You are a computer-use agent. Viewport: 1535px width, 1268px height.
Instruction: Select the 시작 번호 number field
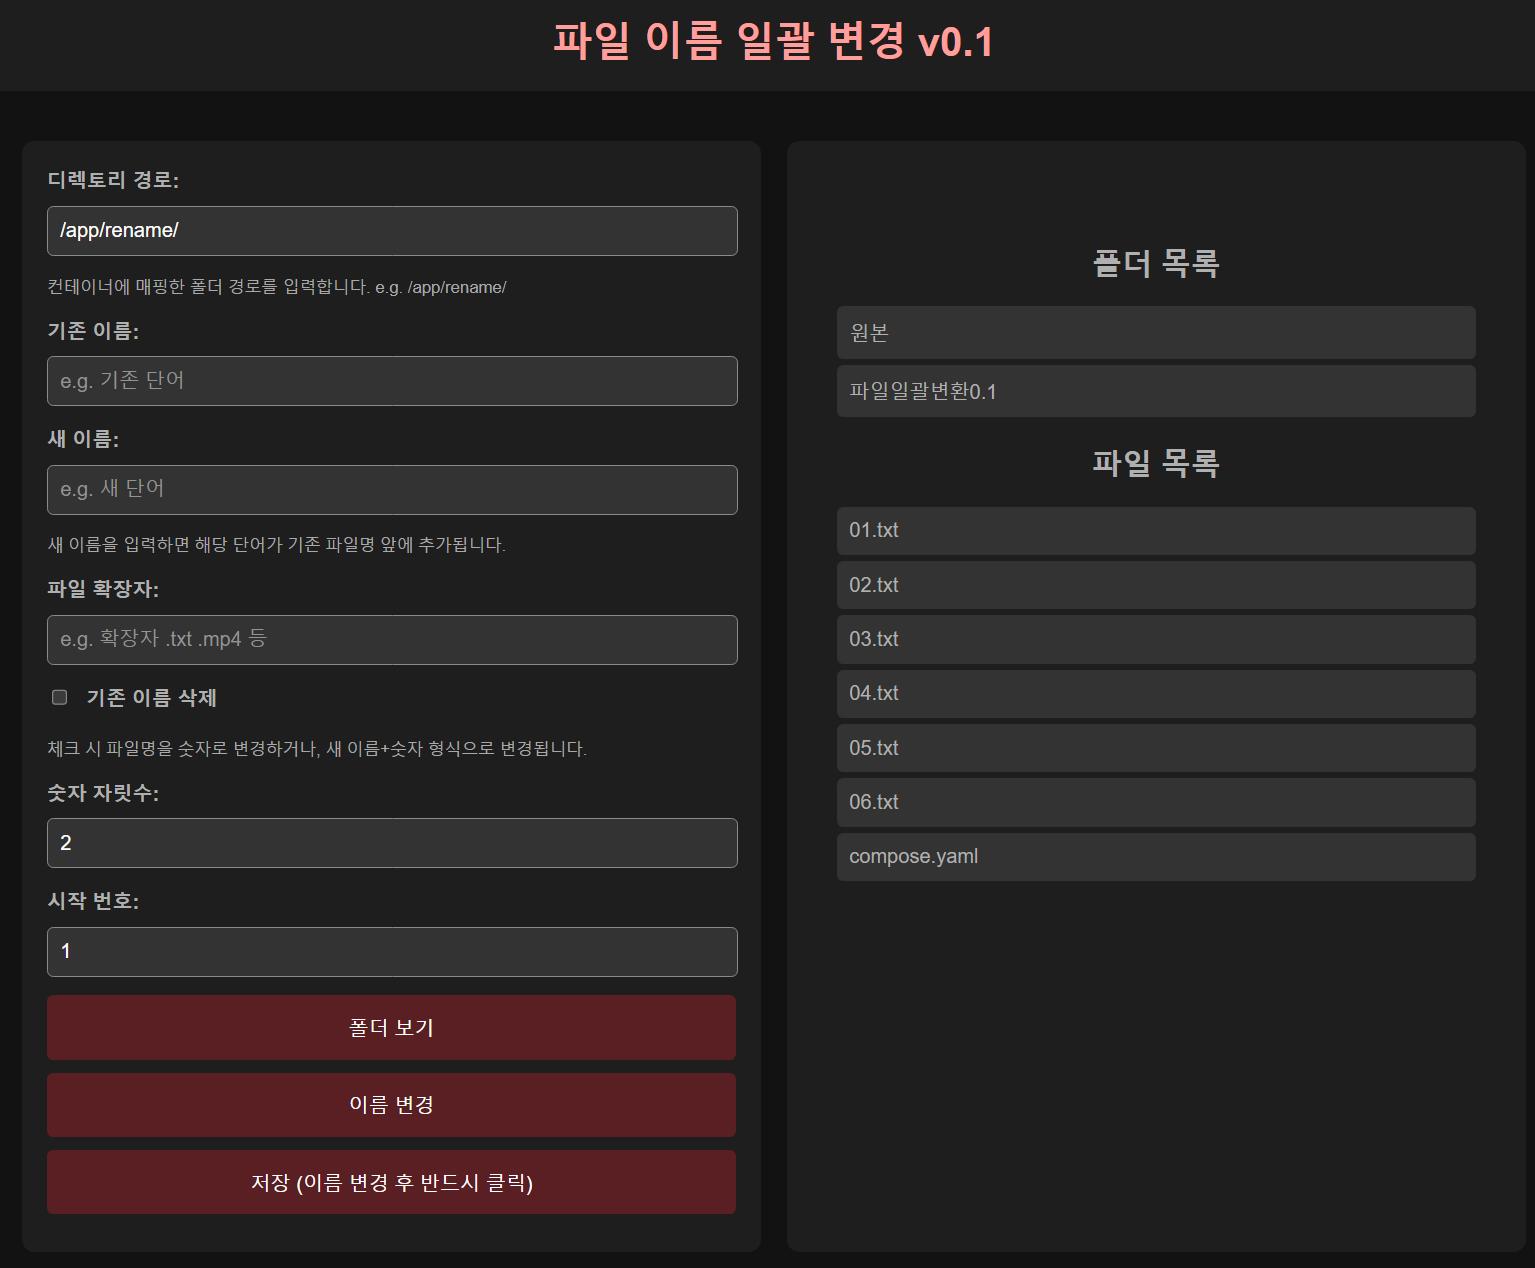392,952
